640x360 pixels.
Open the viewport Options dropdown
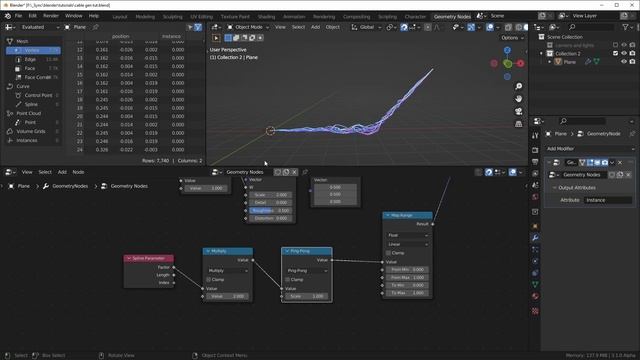512,38
